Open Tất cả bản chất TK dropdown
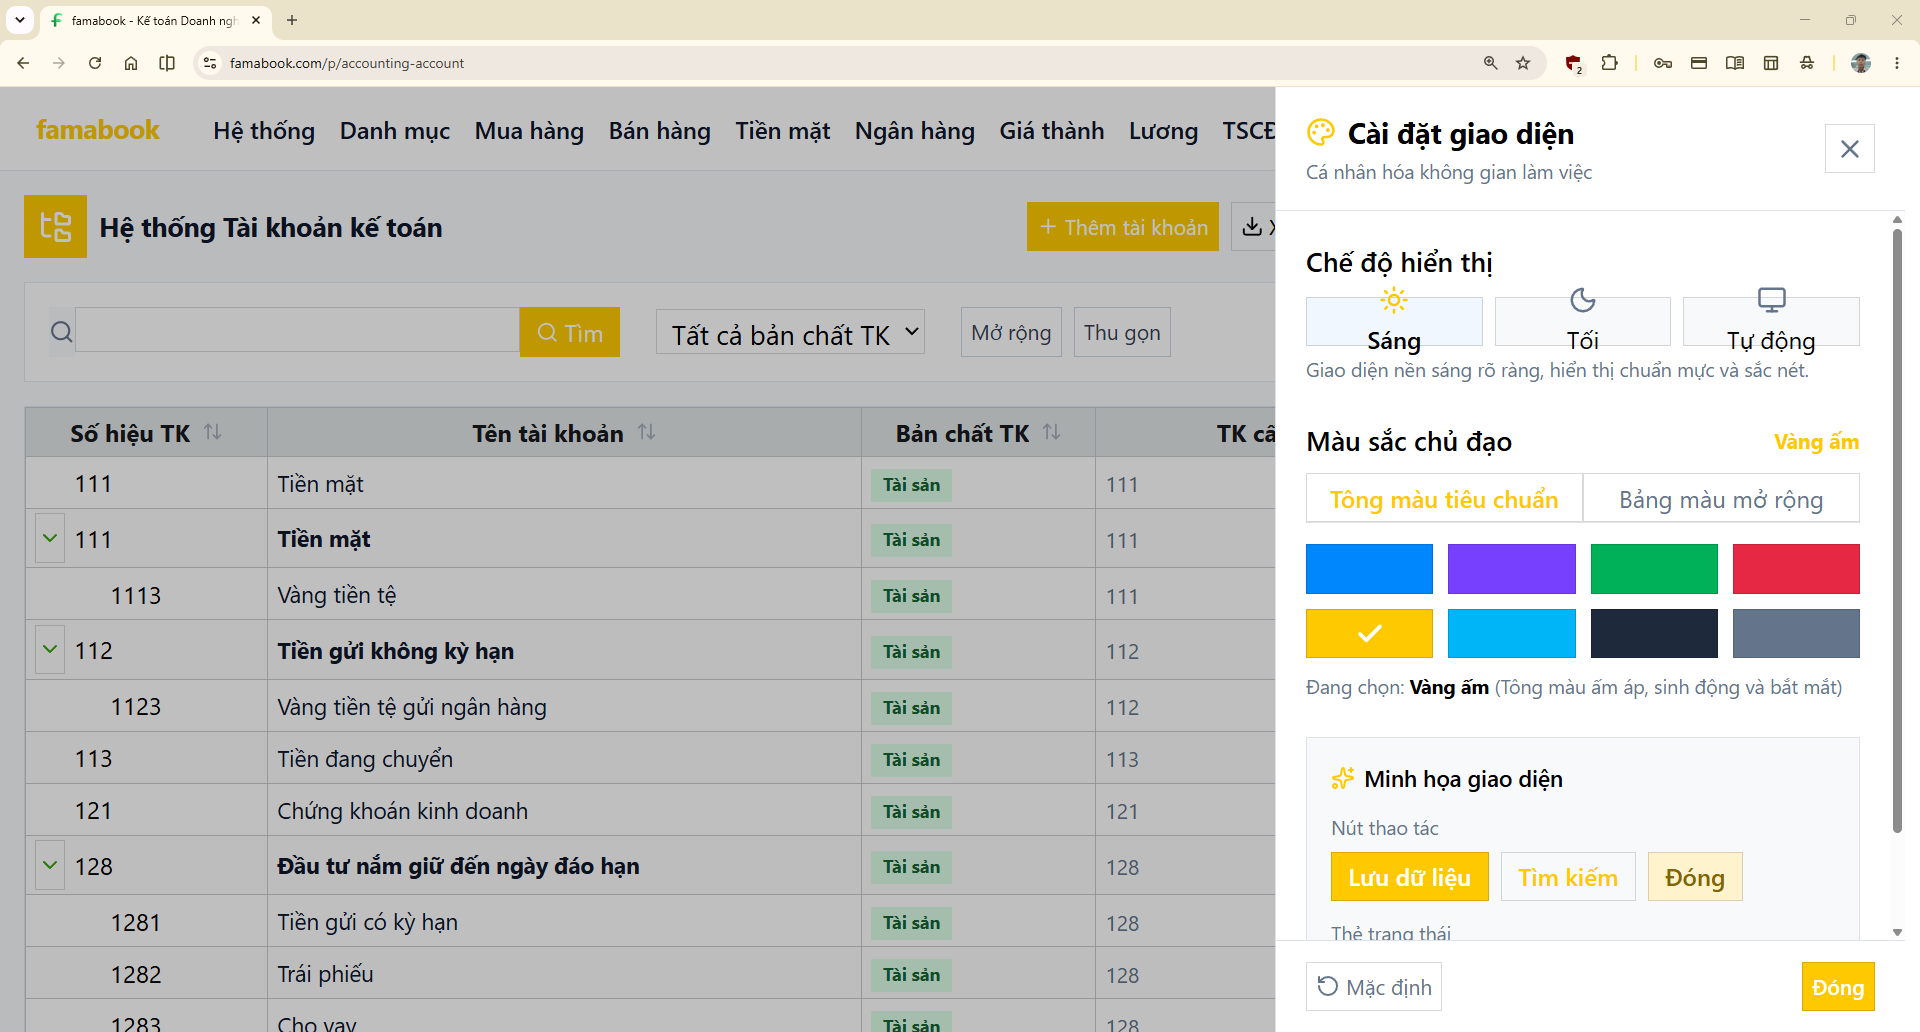 click(790, 332)
